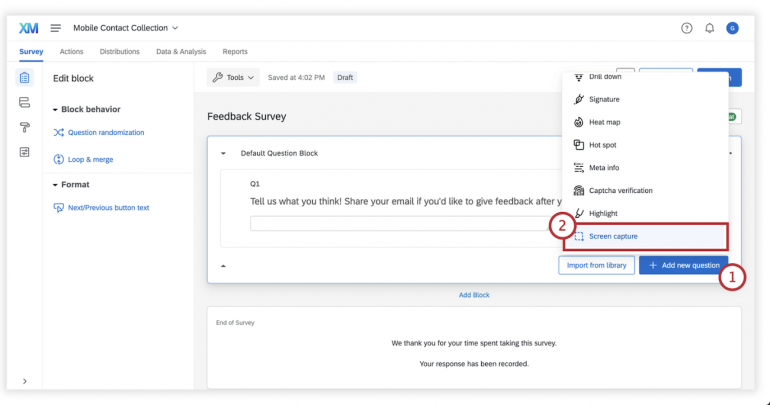Open the Look and feel paint roller

[24, 127]
